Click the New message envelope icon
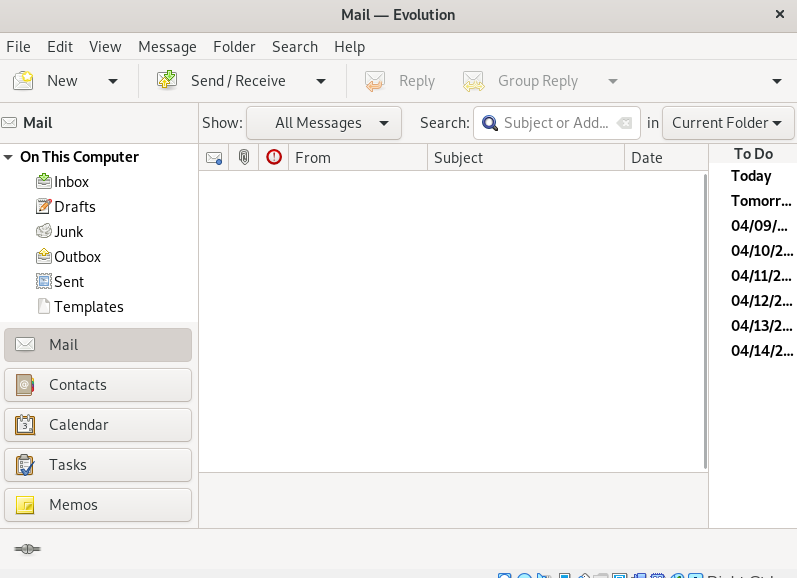797x578 pixels. [23, 81]
